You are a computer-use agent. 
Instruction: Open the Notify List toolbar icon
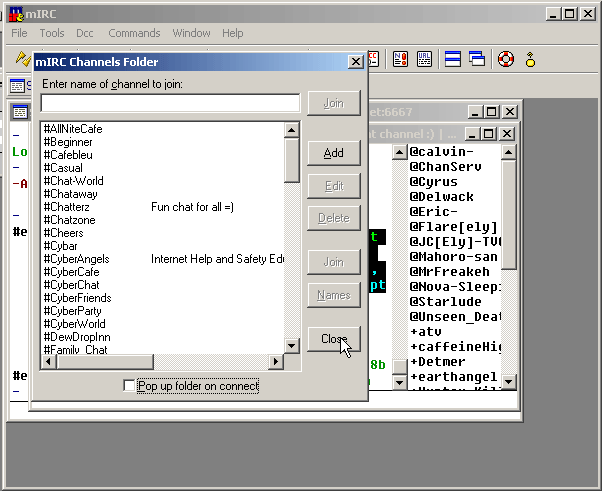pyautogui.click(x=400, y=59)
